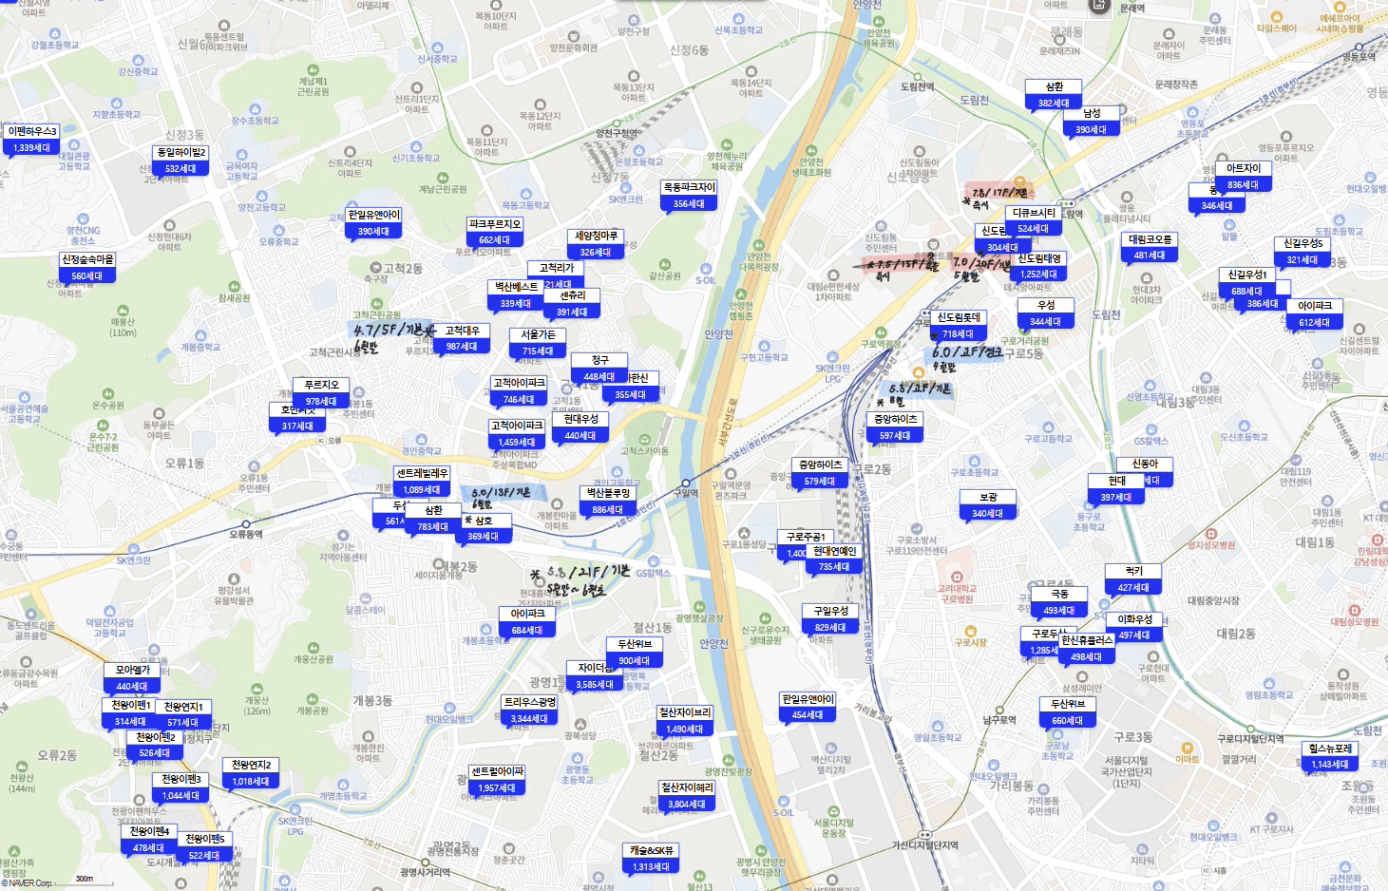Open the 이펜하우스3 1,339세대 marker
The height and width of the screenshot is (891, 1388).
pos(32,140)
